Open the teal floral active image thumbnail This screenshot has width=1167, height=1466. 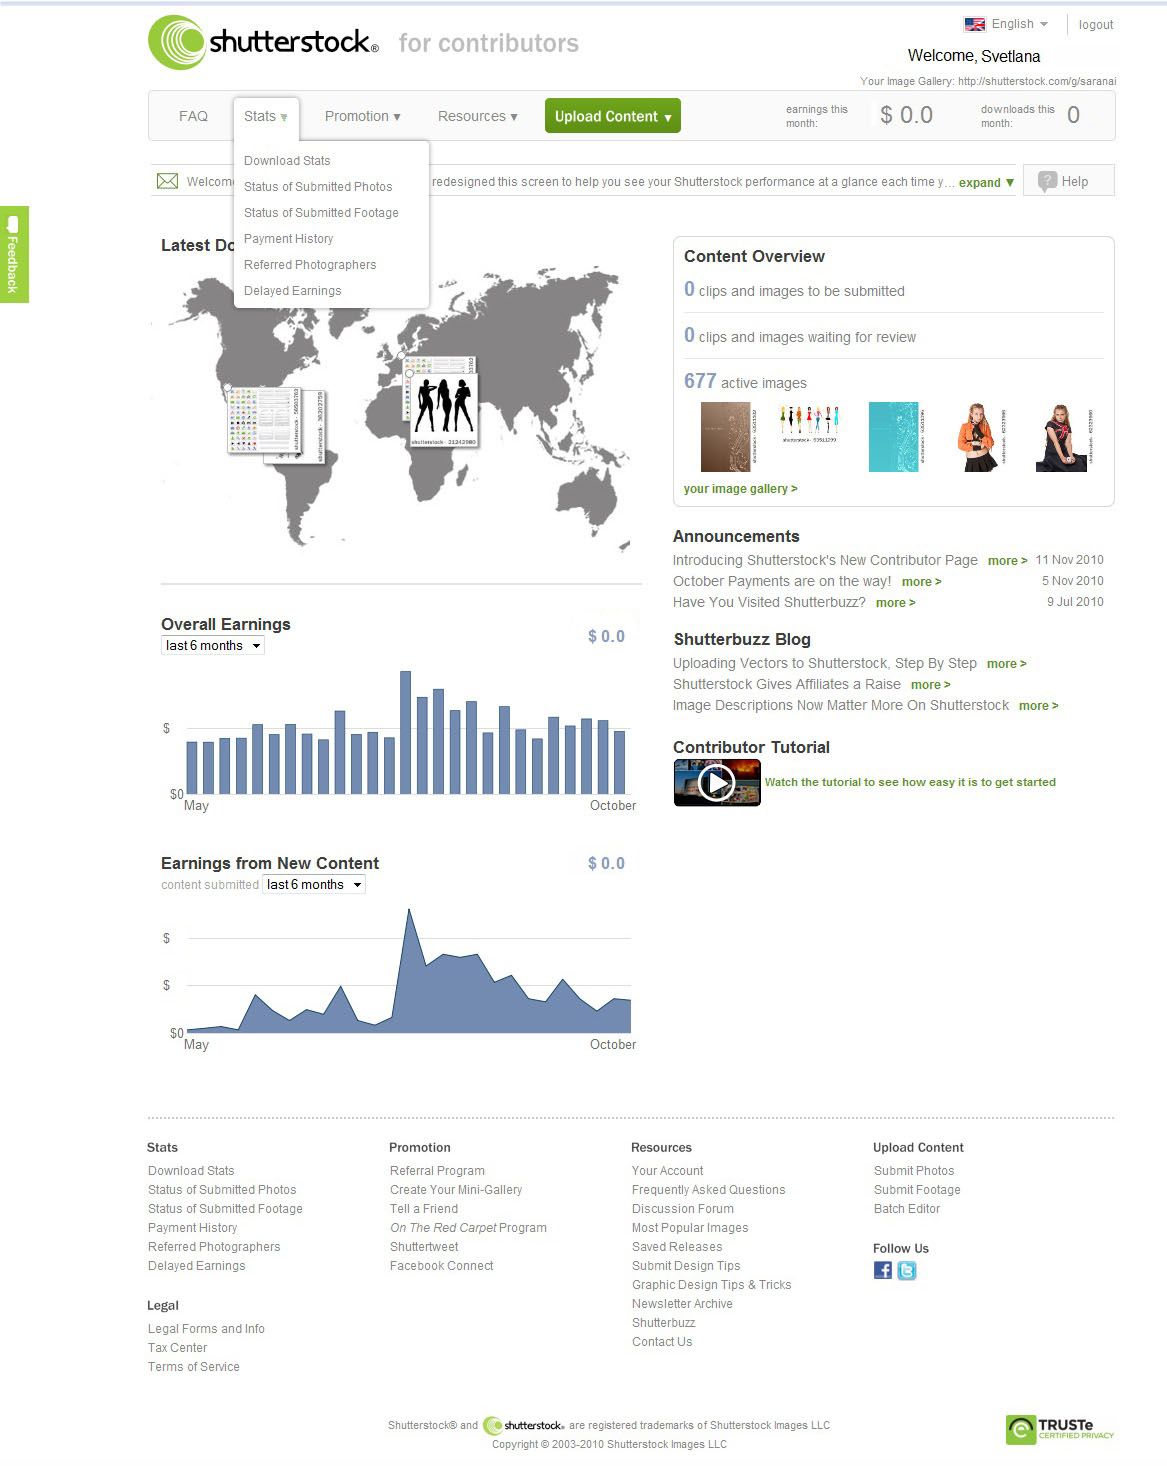point(896,436)
